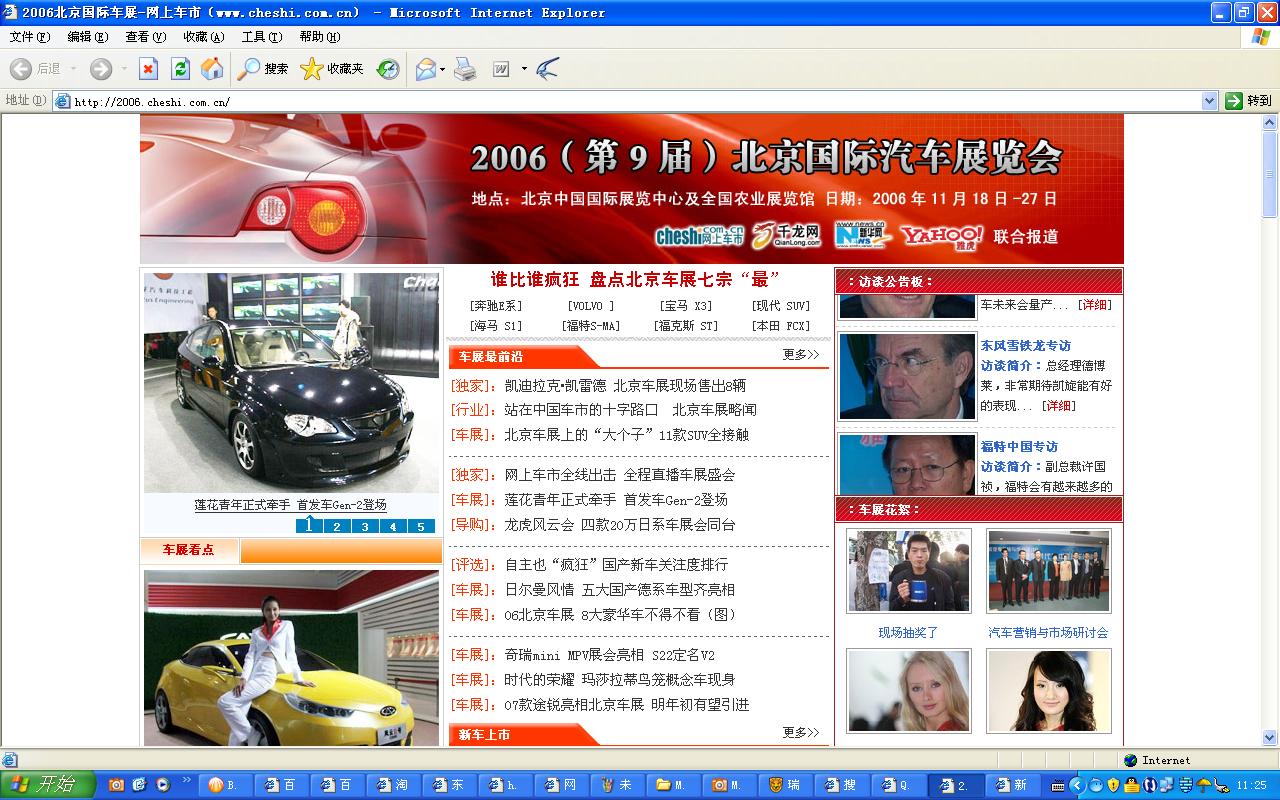The height and width of the screenshot is (800, 1280).
Task: Open the [本田 FCX] link
Action: 781,326
